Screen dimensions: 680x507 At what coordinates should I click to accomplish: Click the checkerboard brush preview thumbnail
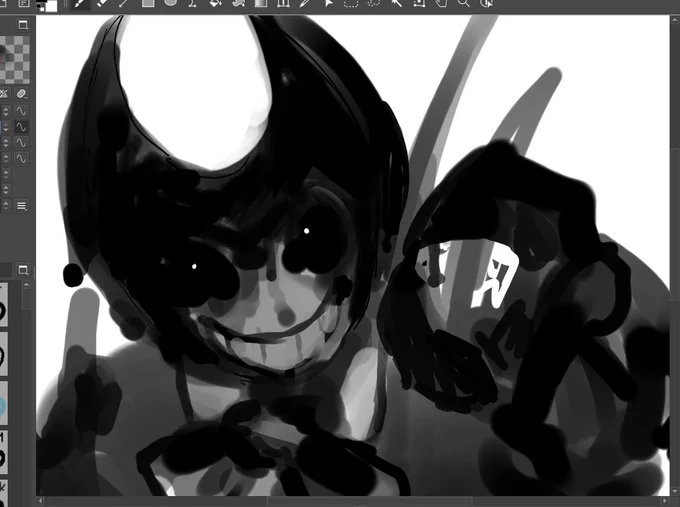[x=15, y=59]
